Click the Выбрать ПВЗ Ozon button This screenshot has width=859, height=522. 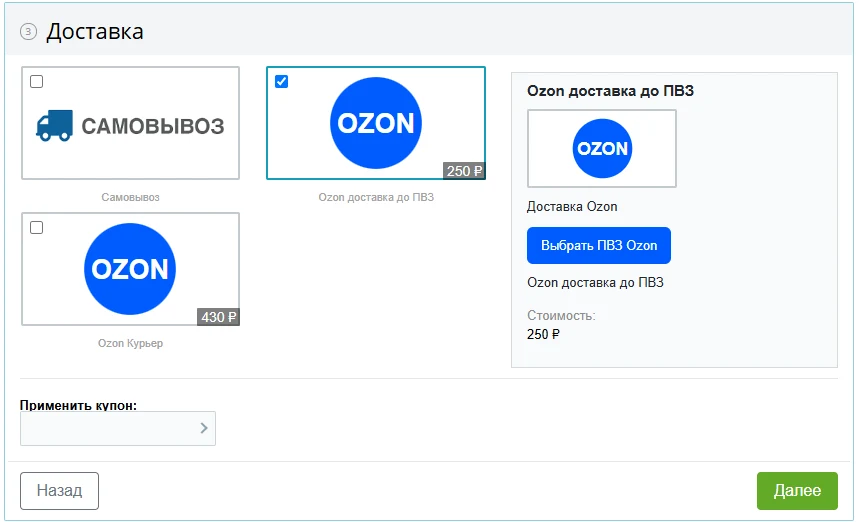[x=599, y=245]
